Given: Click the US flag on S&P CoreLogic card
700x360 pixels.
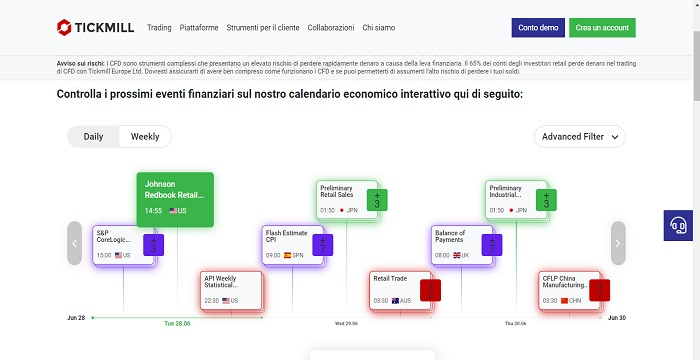Looking at the screenshot, I should click(118, 255).
